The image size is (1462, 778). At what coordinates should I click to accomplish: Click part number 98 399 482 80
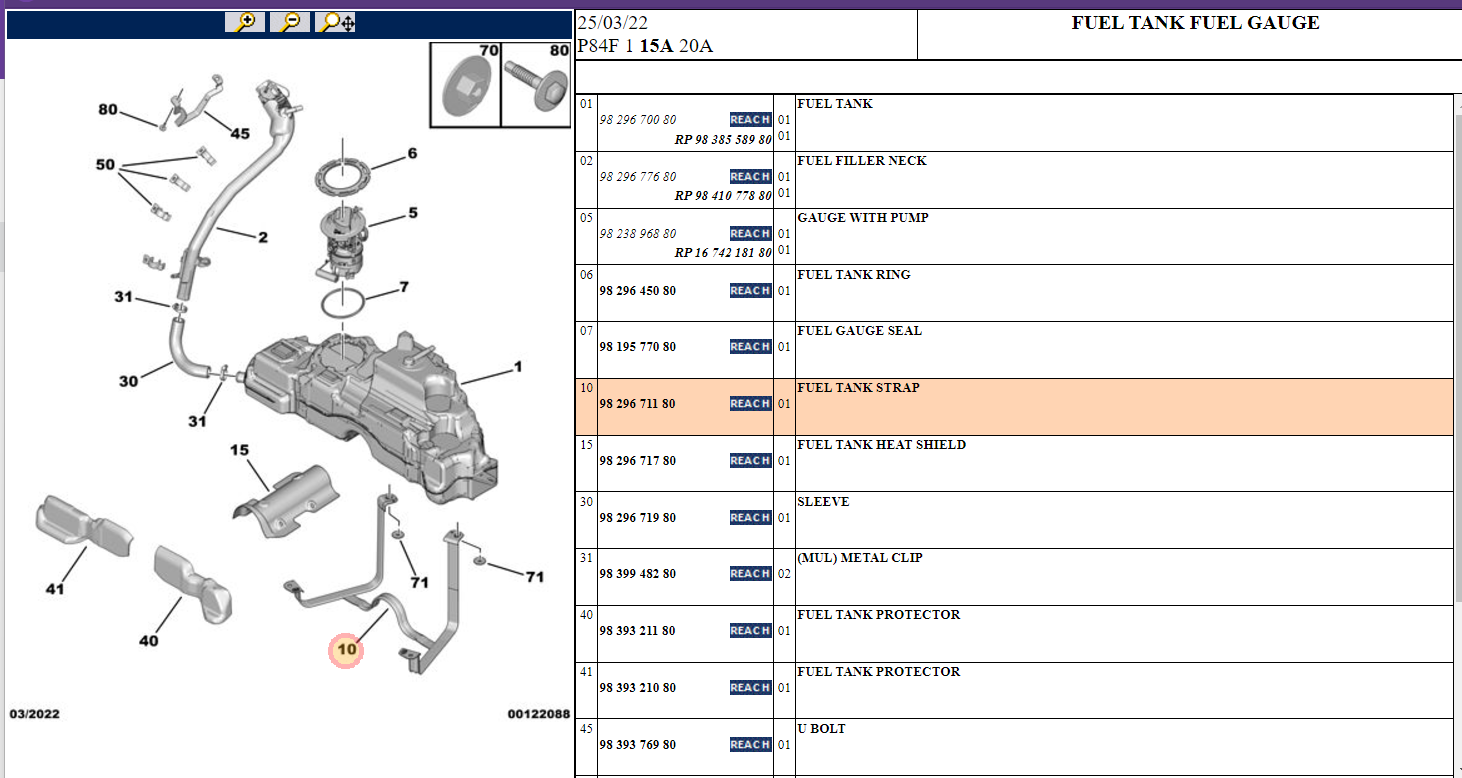[638, 574]
